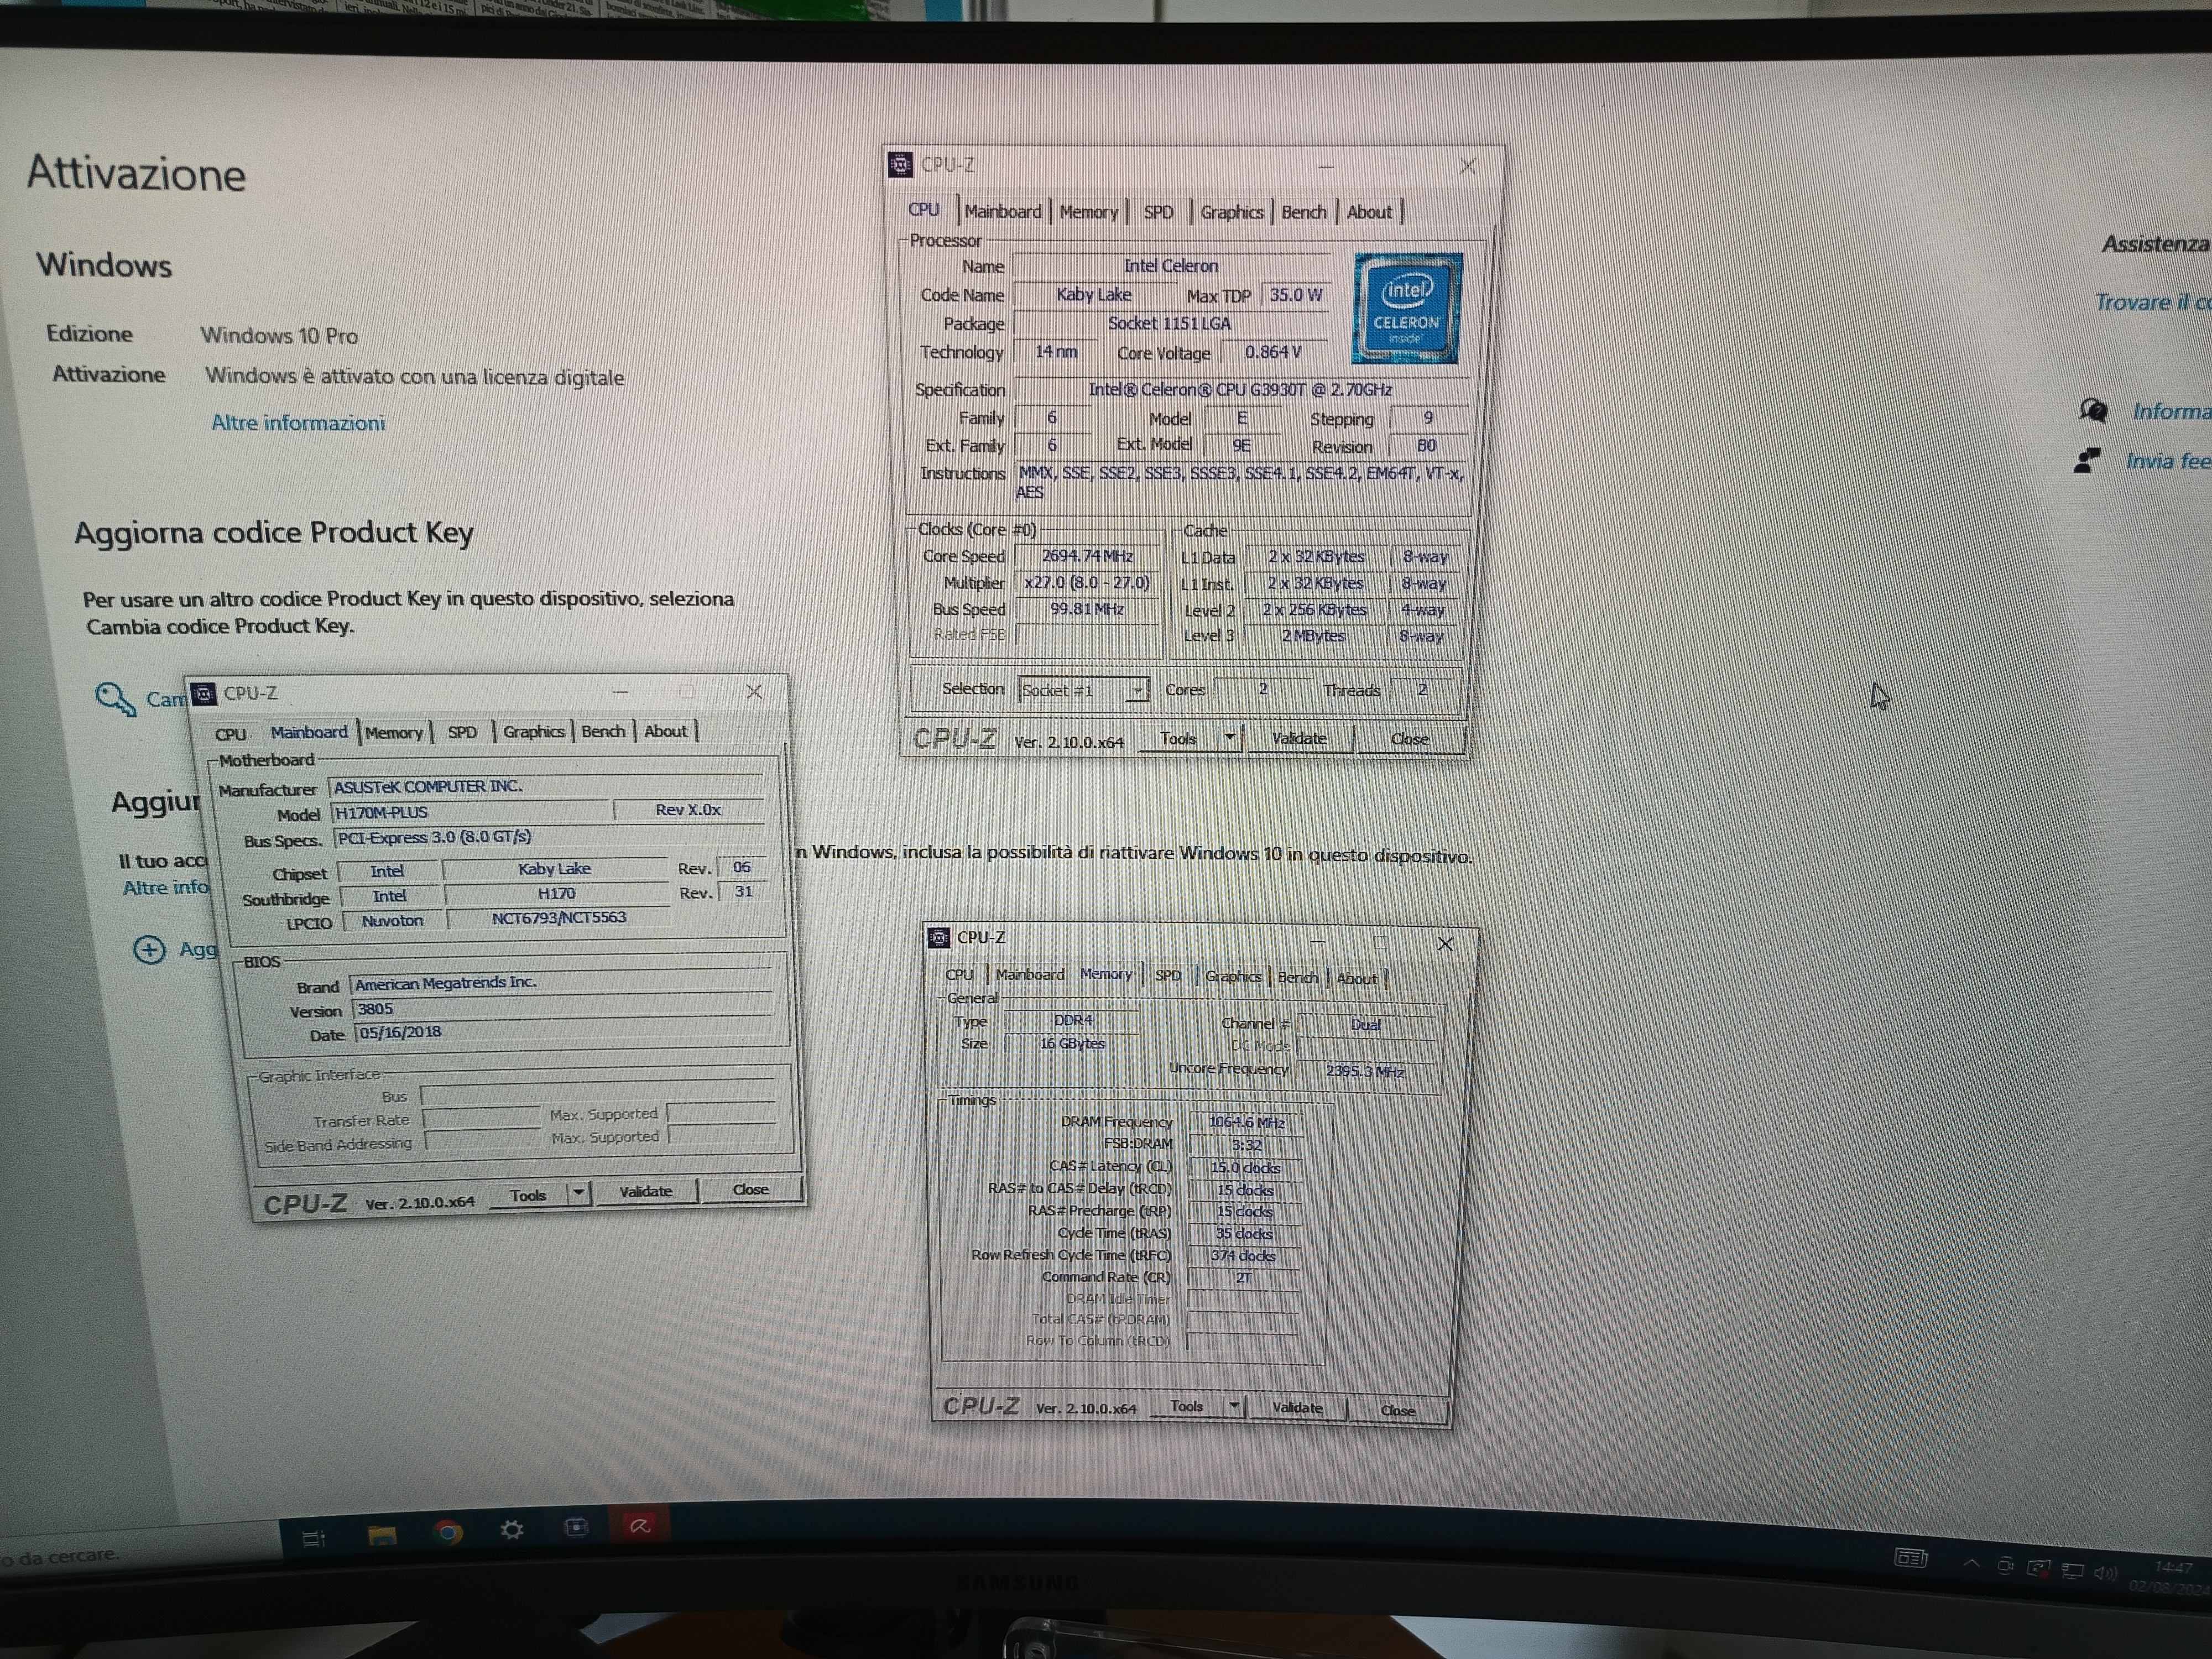The image size is (2212, 1659).
Task: Click the Meet Now camera tray icon
Action: (x=2005, y=1566)
